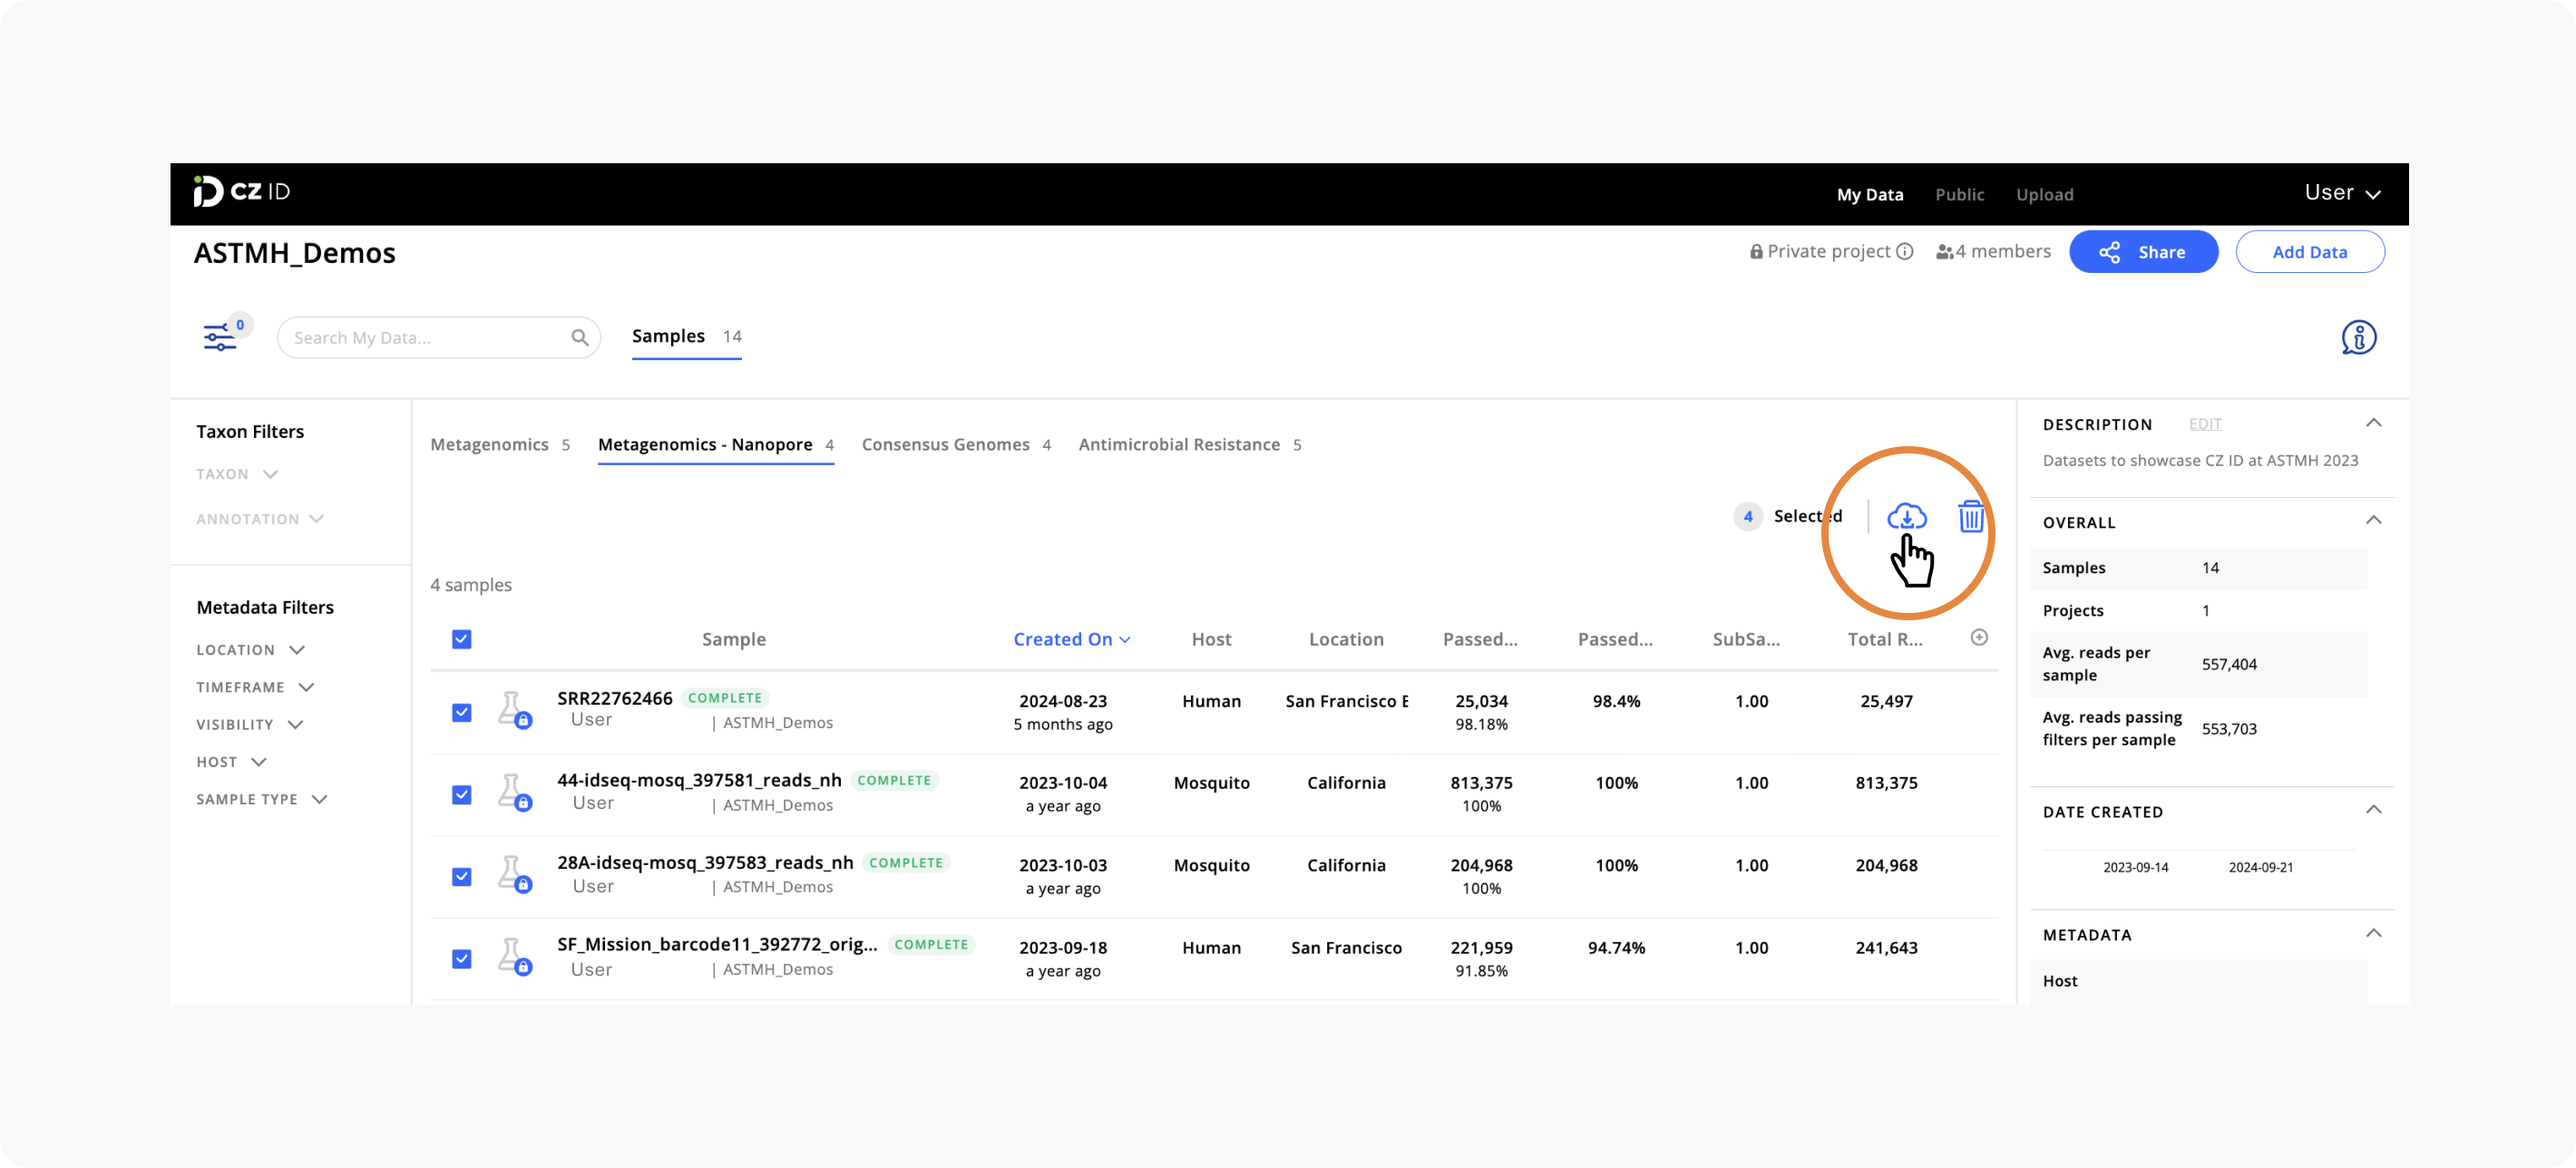
Task: Open sample SRR22762466
Action: (x=614, y=698)
